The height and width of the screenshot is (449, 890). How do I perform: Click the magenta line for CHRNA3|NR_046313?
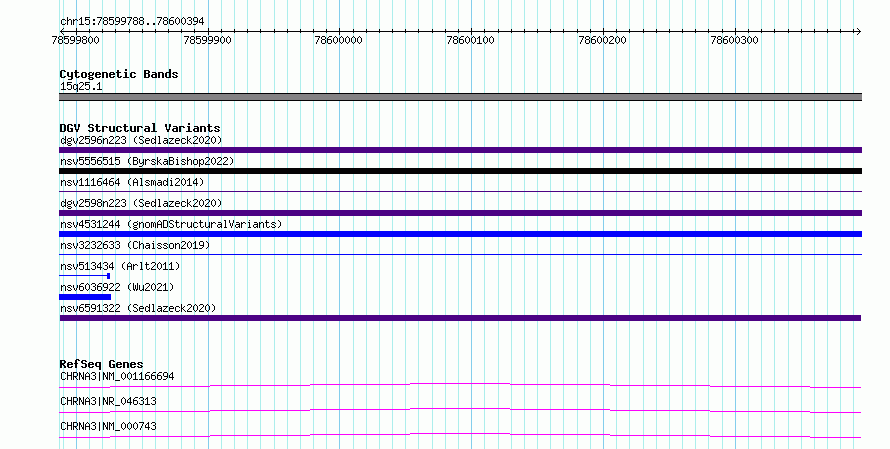tap(460, 411)
